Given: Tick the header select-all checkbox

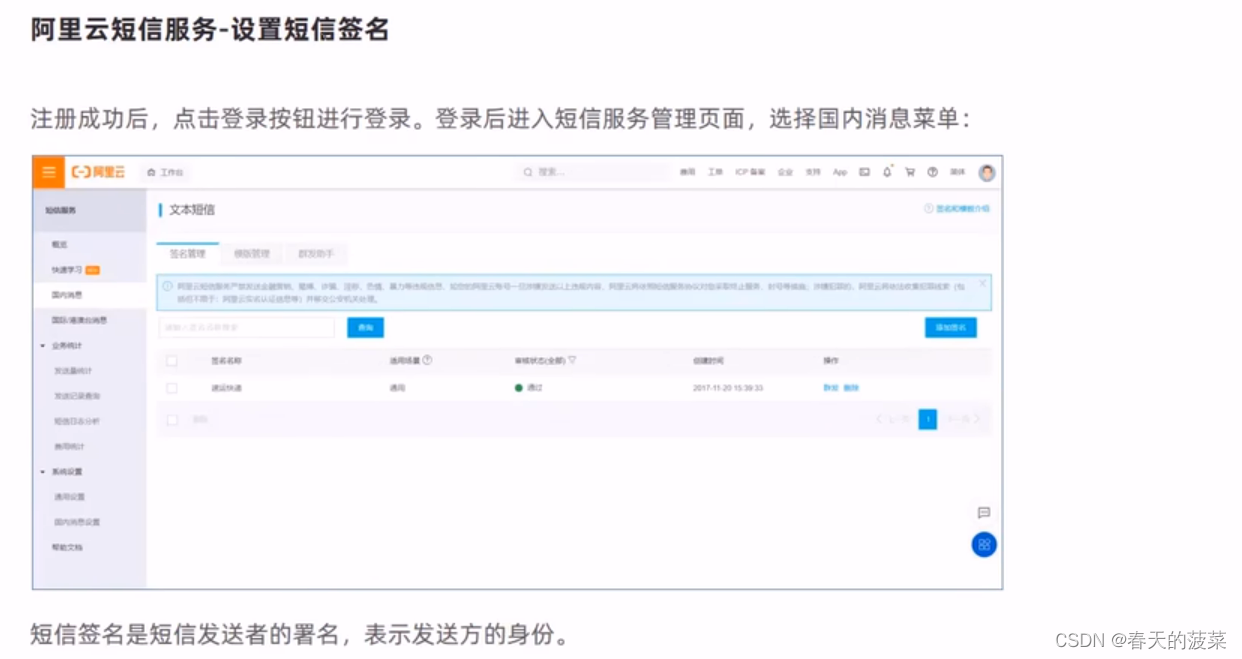Looking at the screenshot, I should (172, 360).
